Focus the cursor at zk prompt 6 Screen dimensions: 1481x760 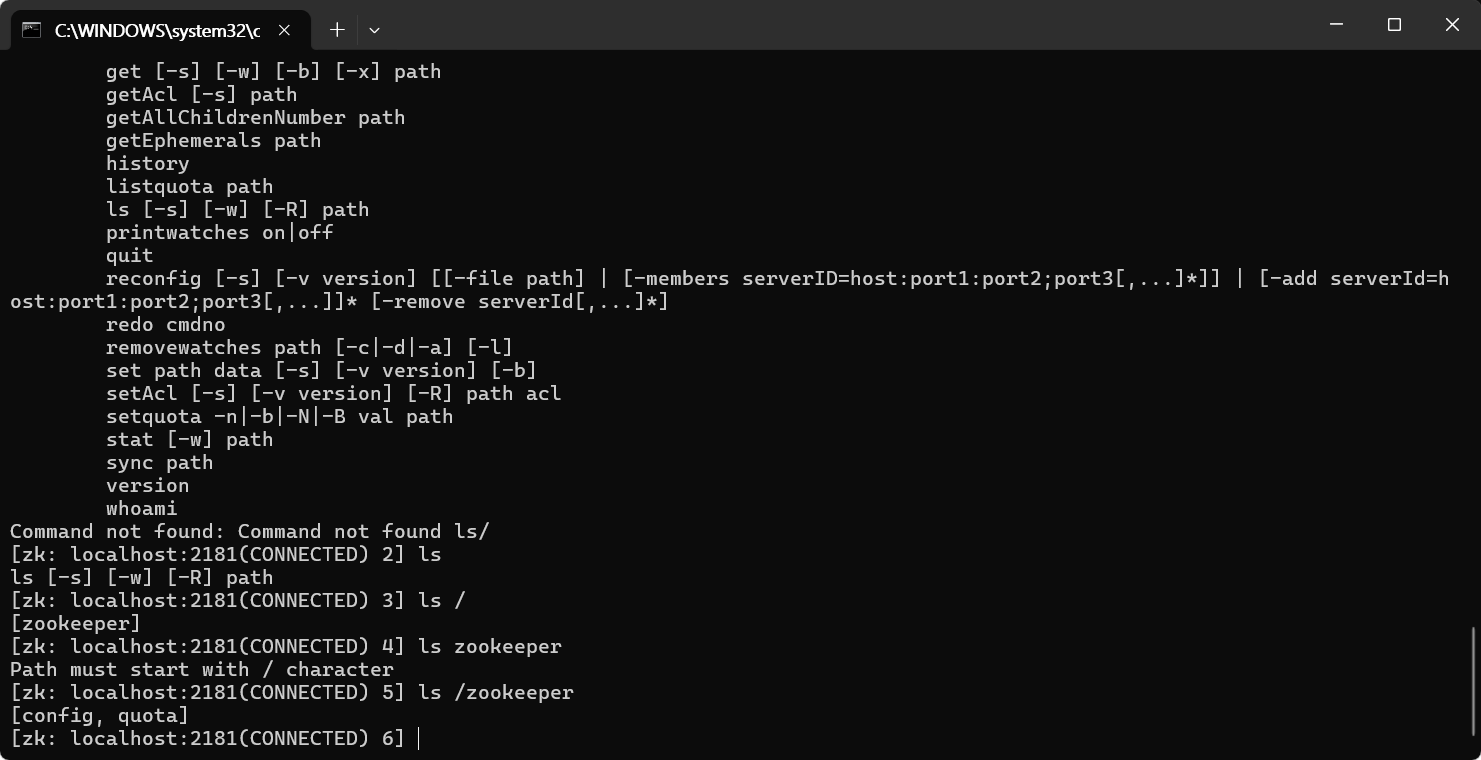pos(419,739)
